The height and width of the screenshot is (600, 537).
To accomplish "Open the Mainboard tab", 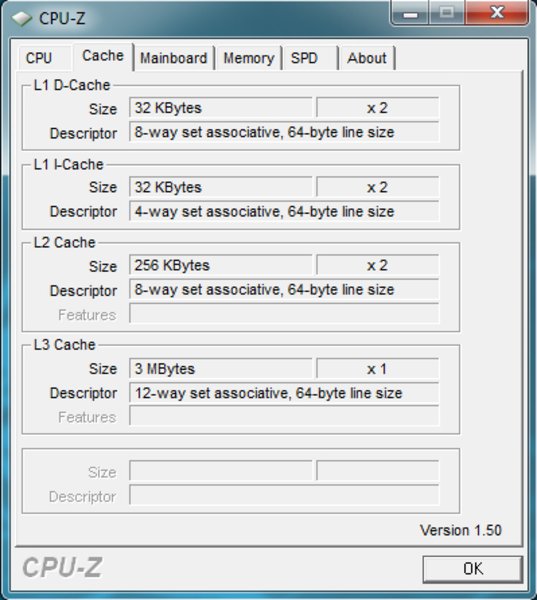I will 174,58.
